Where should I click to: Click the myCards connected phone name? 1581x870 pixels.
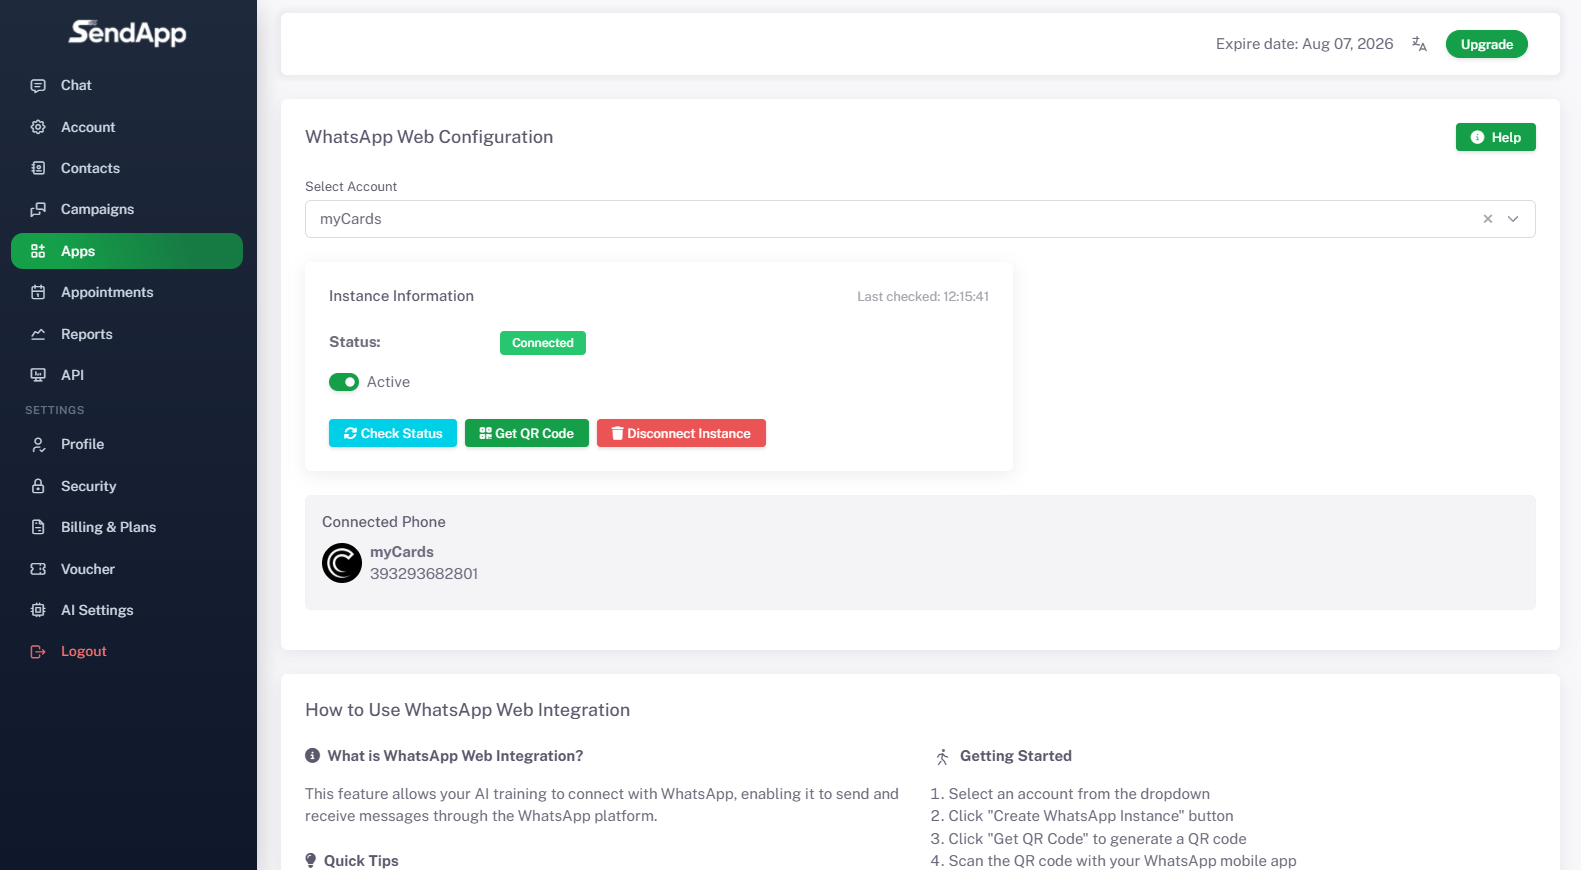[402, 552]
